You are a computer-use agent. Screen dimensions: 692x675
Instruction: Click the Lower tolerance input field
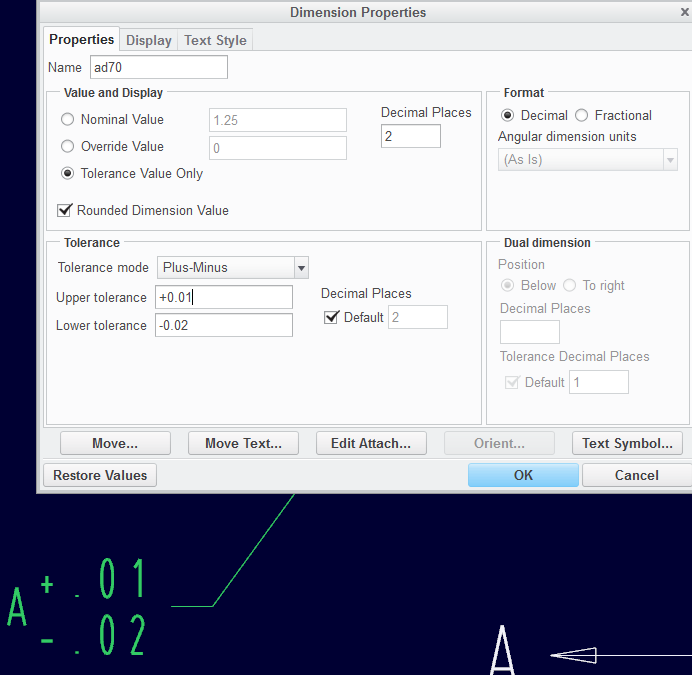(x=224, y=325)
